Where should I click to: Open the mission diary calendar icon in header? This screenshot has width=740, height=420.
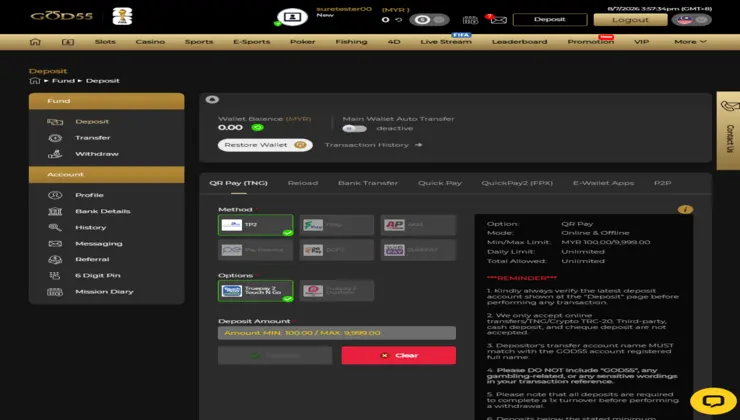[x=470, y=20]
